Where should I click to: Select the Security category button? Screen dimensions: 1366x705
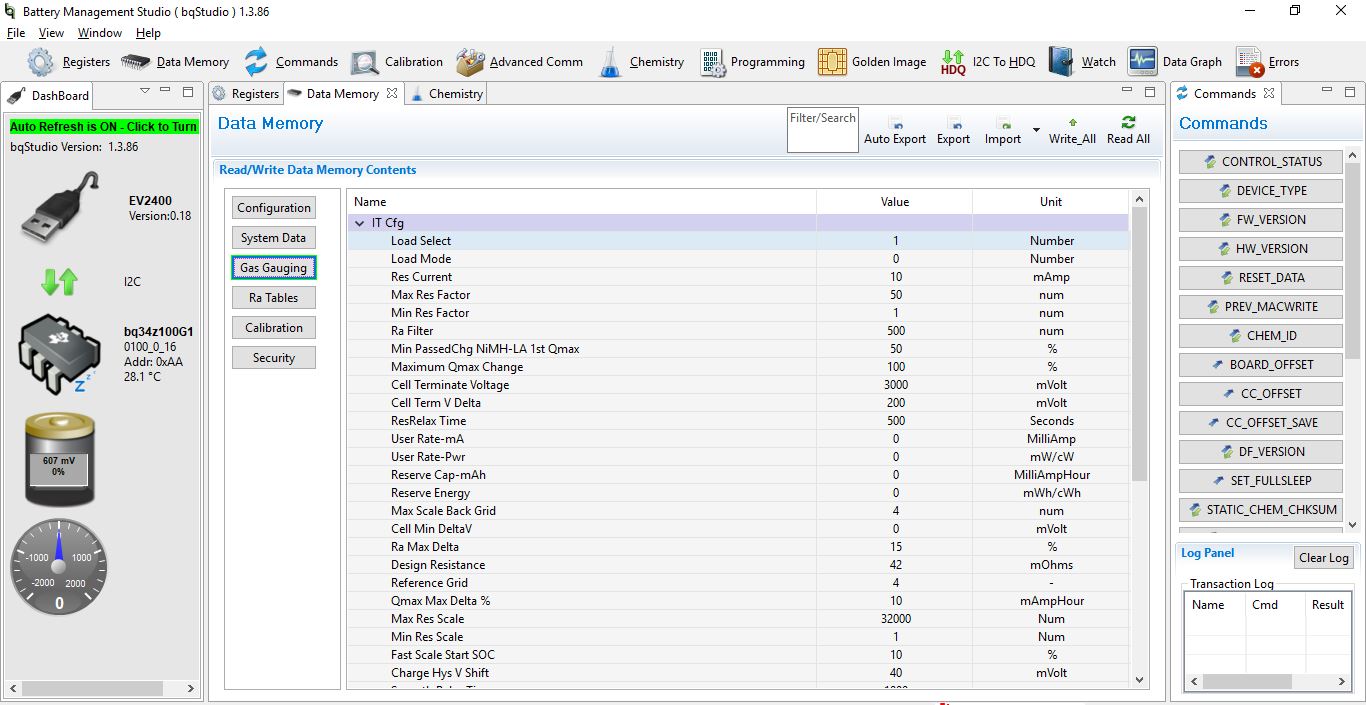pyautogui.click(x=274, y=358)
